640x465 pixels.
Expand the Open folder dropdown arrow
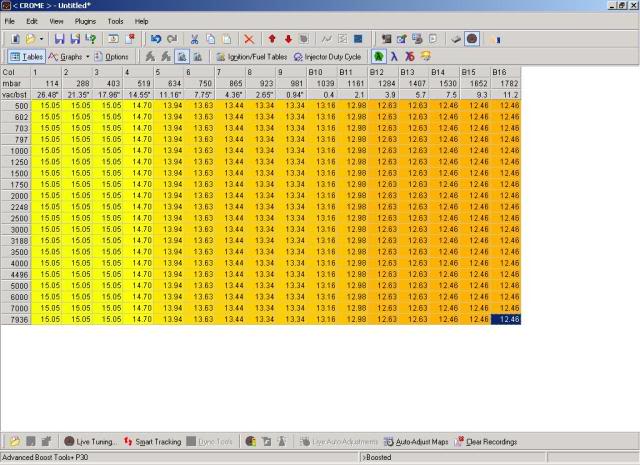[41, 39]
